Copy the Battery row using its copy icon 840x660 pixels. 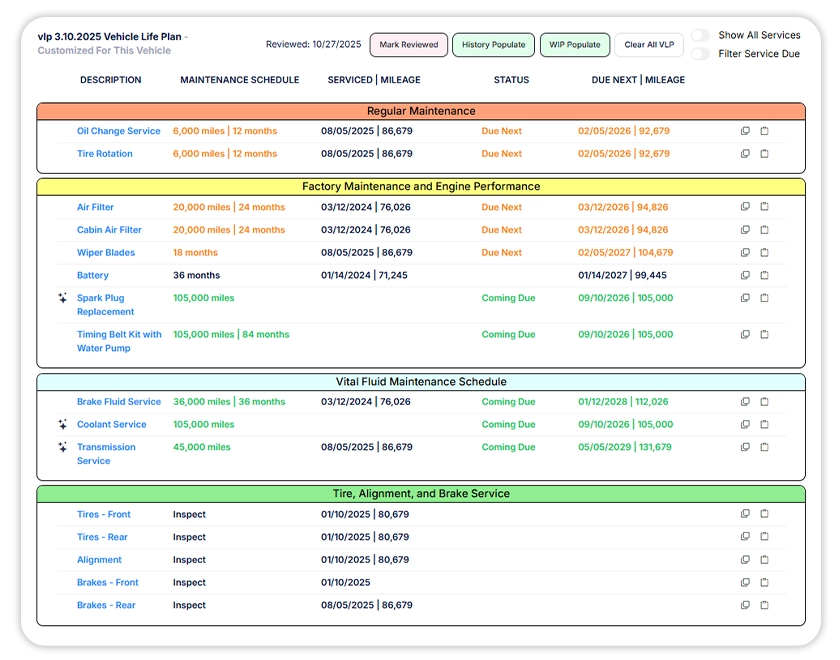tap(745, 275)
